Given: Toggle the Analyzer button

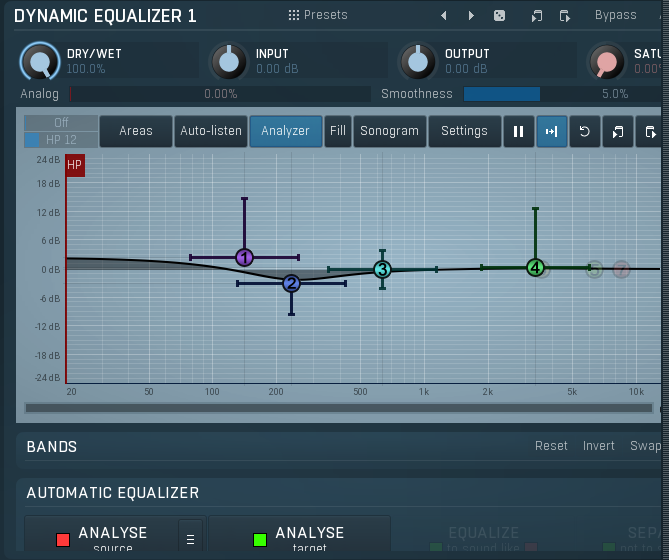Looking at the screenshot, I should coord(285,131).
